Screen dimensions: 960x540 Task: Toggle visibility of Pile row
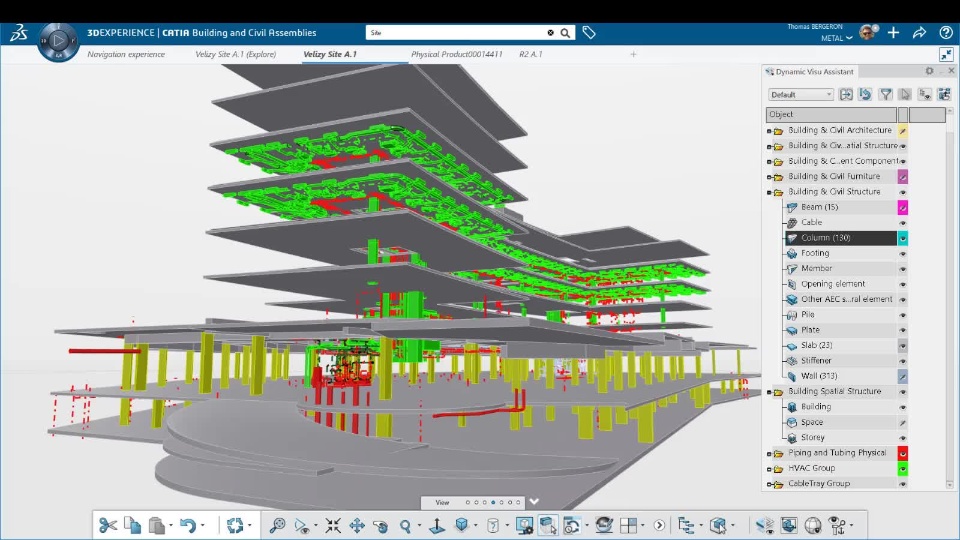click(902, 315)
